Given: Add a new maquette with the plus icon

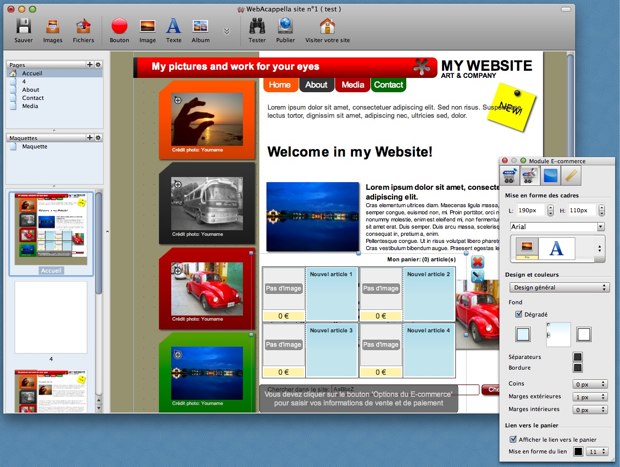Looking at the screenshot, I should 89,138.
